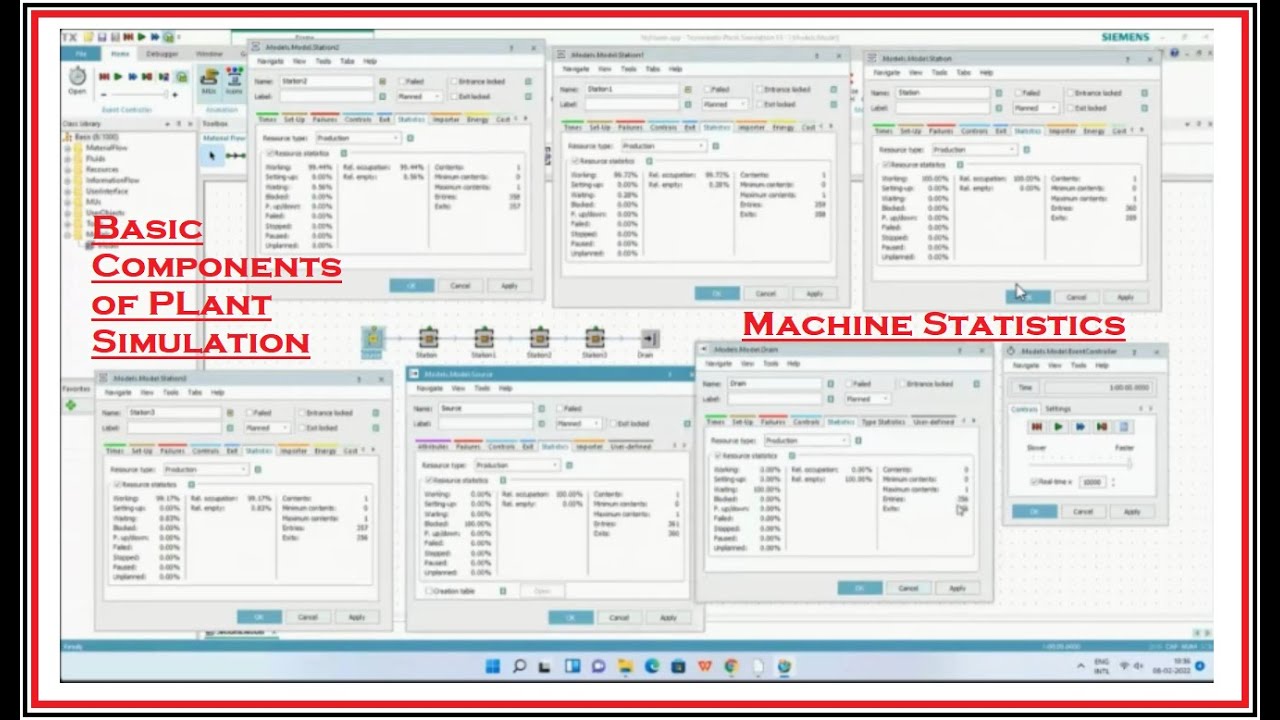This screenshot has width=1280, height=720.
Task: Click Apply in the Station dialog
Action: pyautogui.click(x=1125, y=297)
